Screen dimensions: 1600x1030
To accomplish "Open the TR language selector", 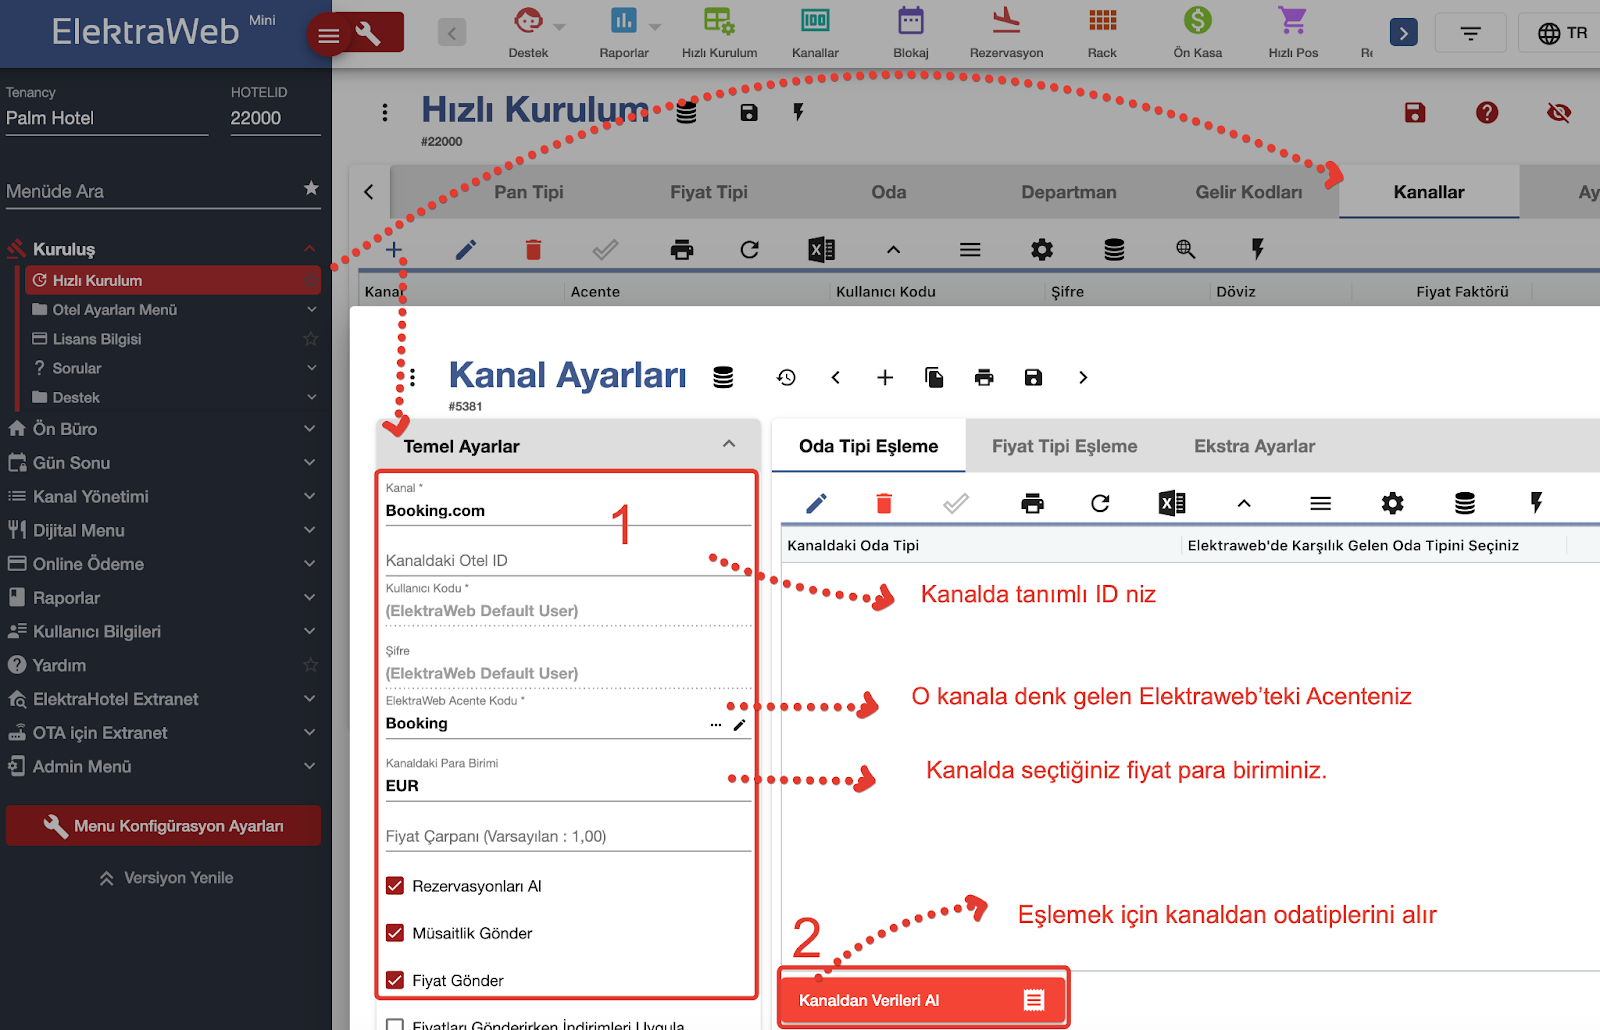I will point(1562,33).
